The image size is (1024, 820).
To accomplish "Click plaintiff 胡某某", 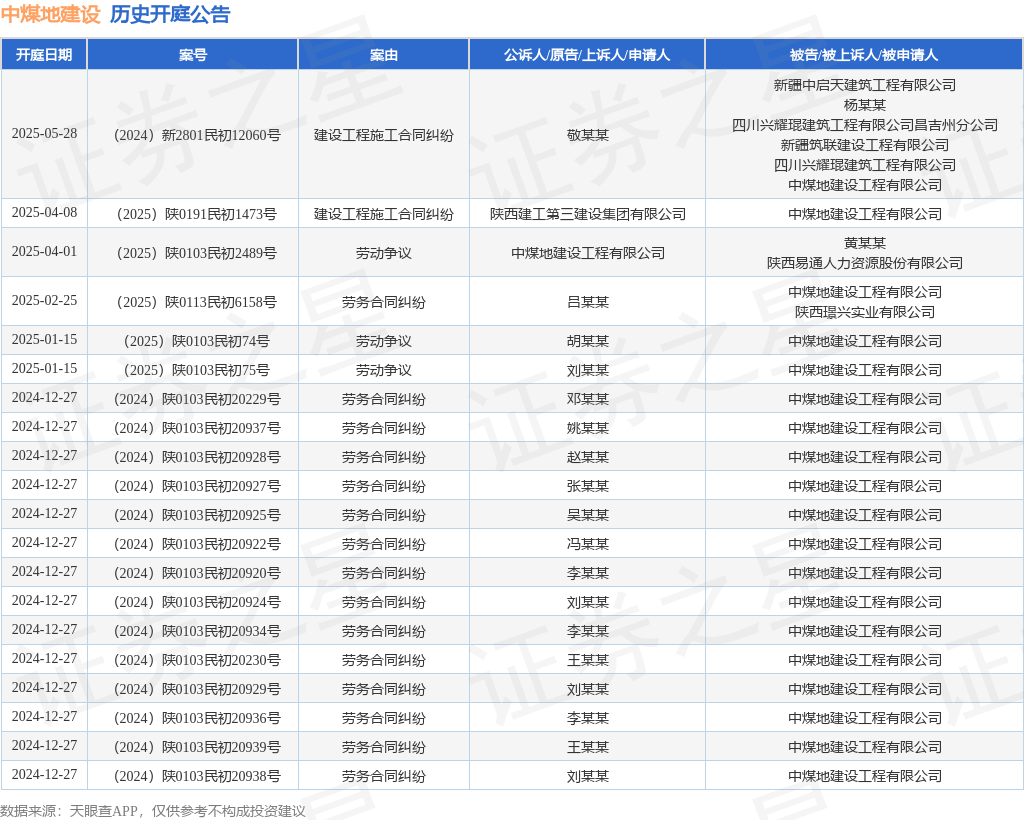I will (x=588, y=341).
